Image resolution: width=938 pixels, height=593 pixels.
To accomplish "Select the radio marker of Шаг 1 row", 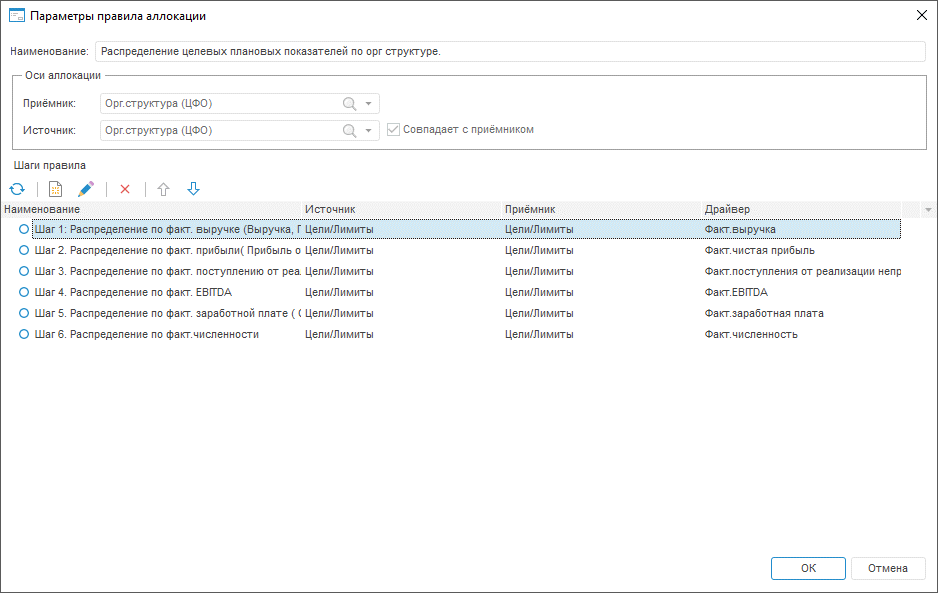I will [24, 230].
